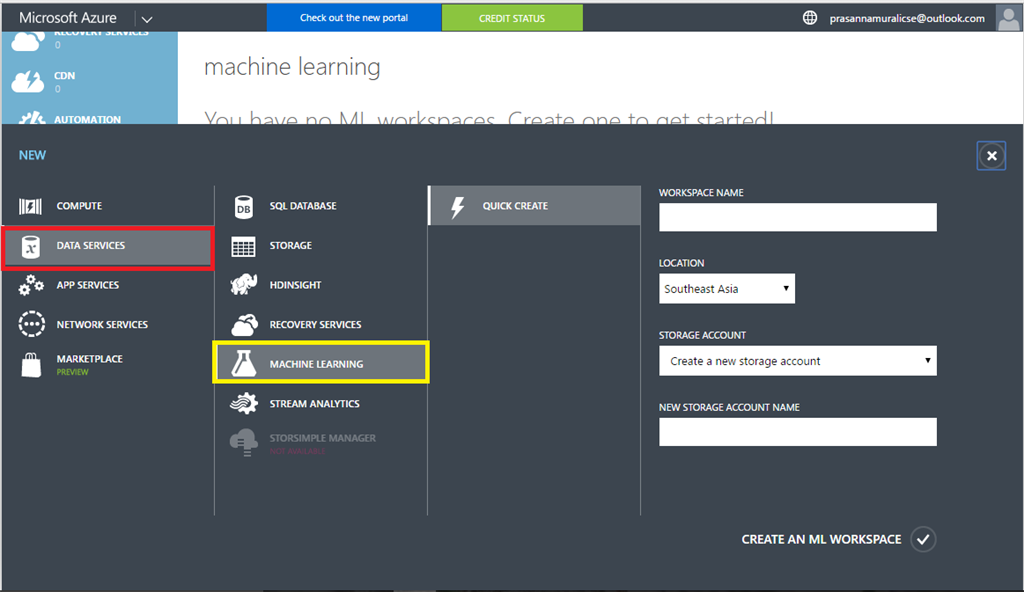
Task: Click Create an ML Workspace text
Action: point(821,539)
